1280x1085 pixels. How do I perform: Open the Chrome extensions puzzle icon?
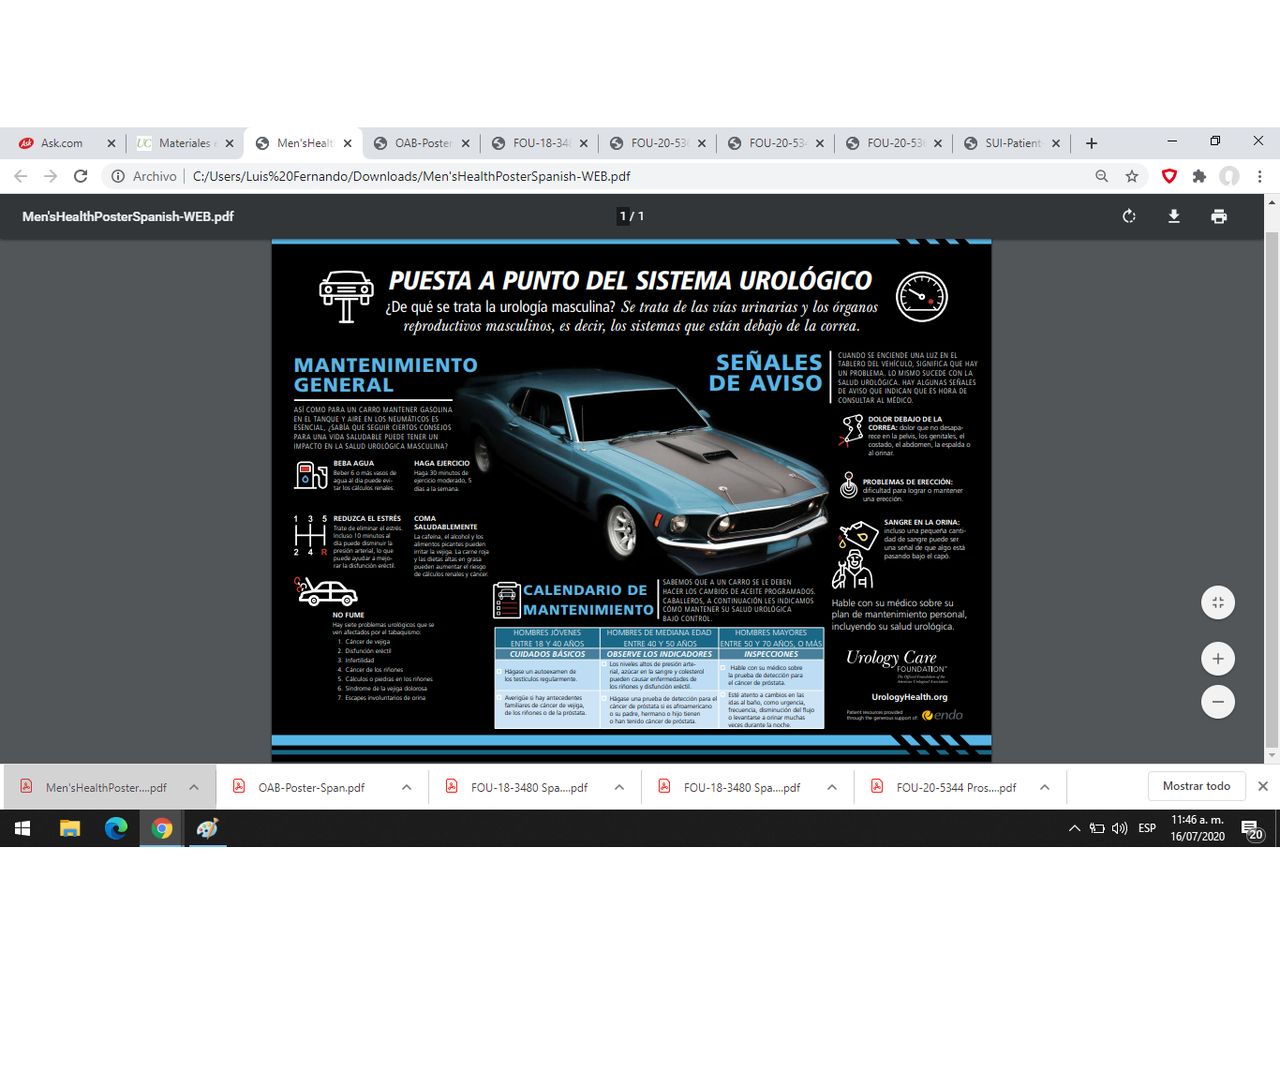pyautogui.click(x=1199, y=176)
